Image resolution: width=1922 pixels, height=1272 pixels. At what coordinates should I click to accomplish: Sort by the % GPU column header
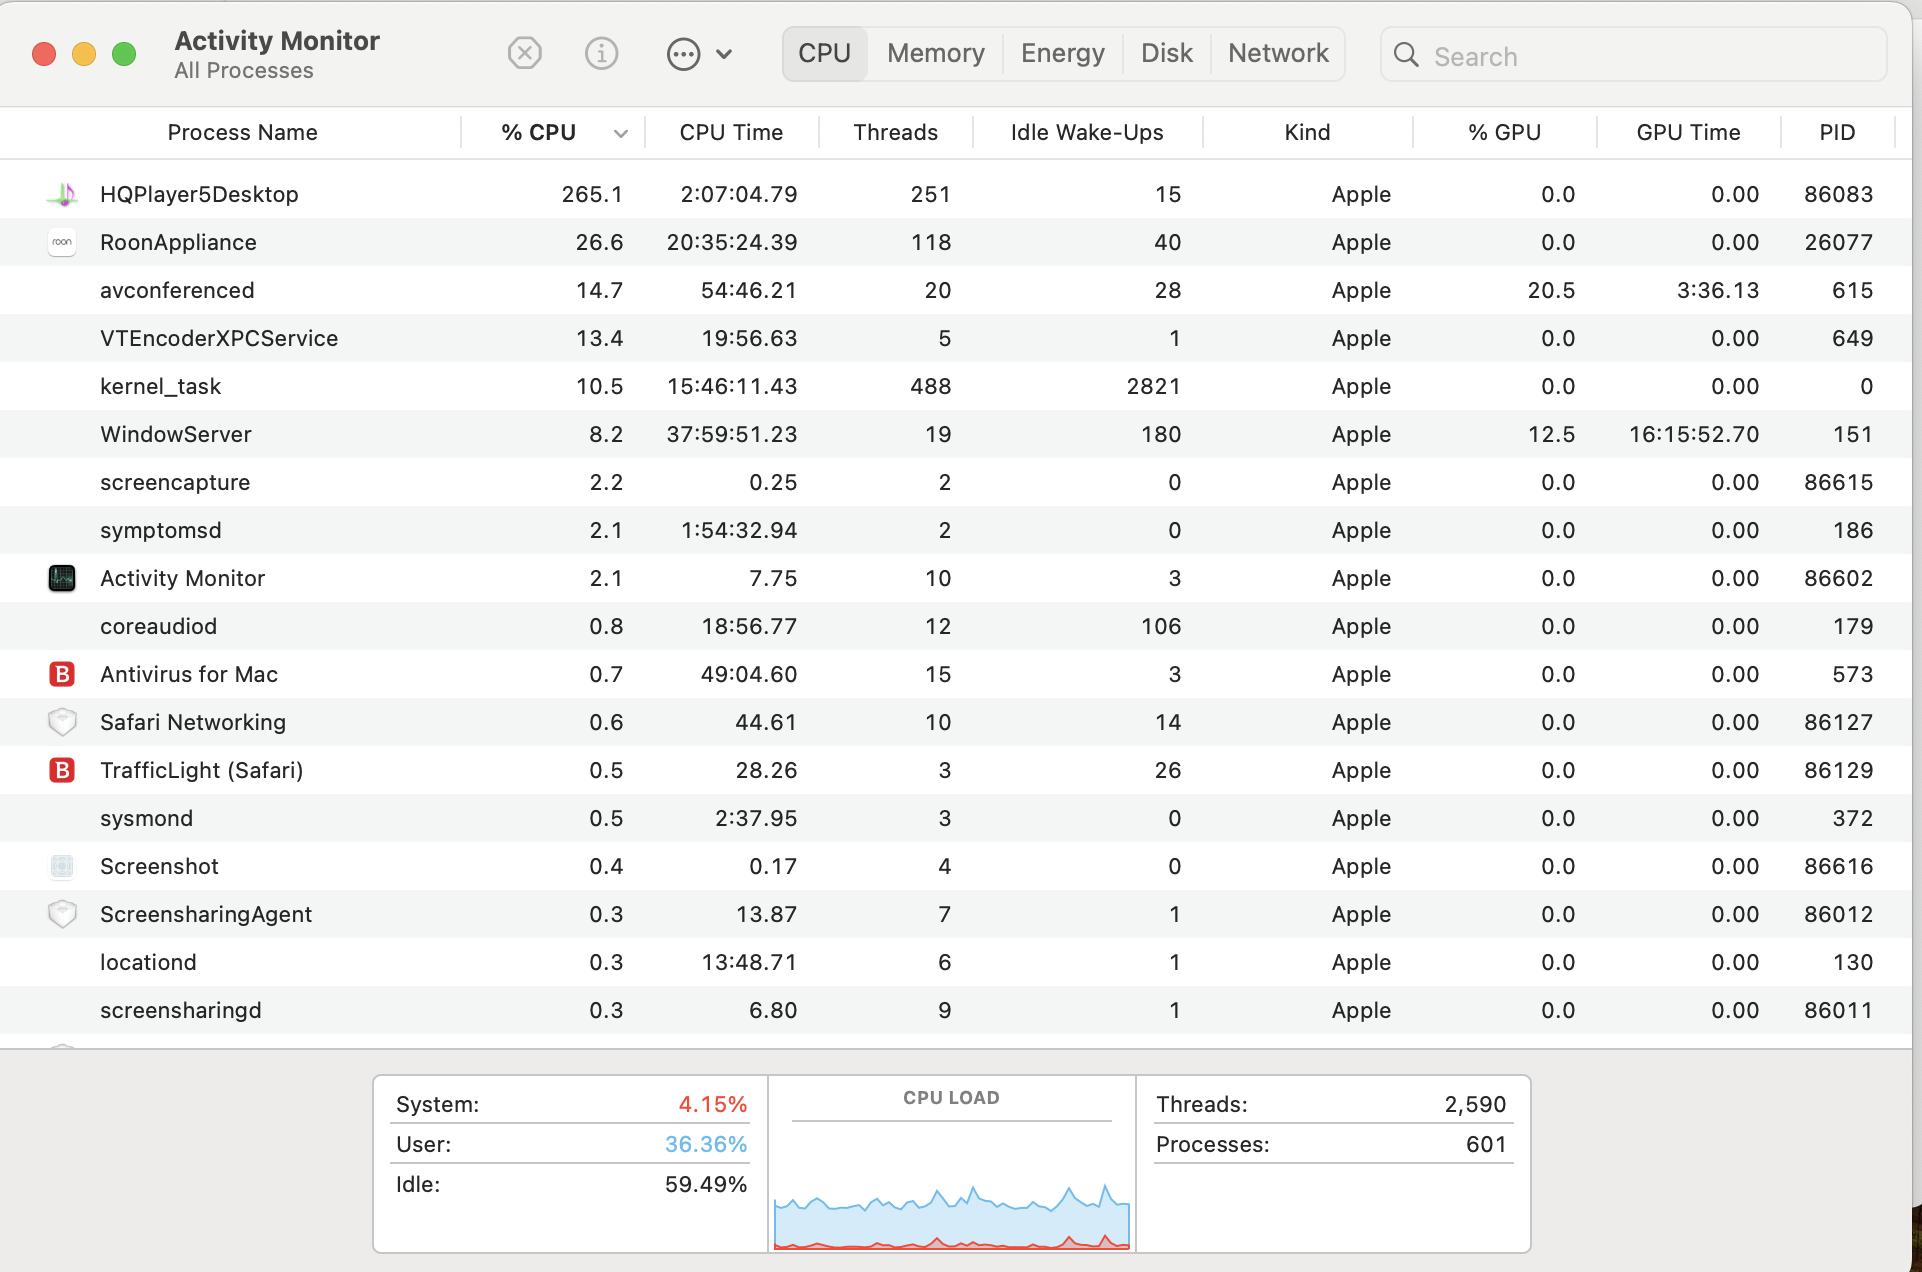(1504, 132)
